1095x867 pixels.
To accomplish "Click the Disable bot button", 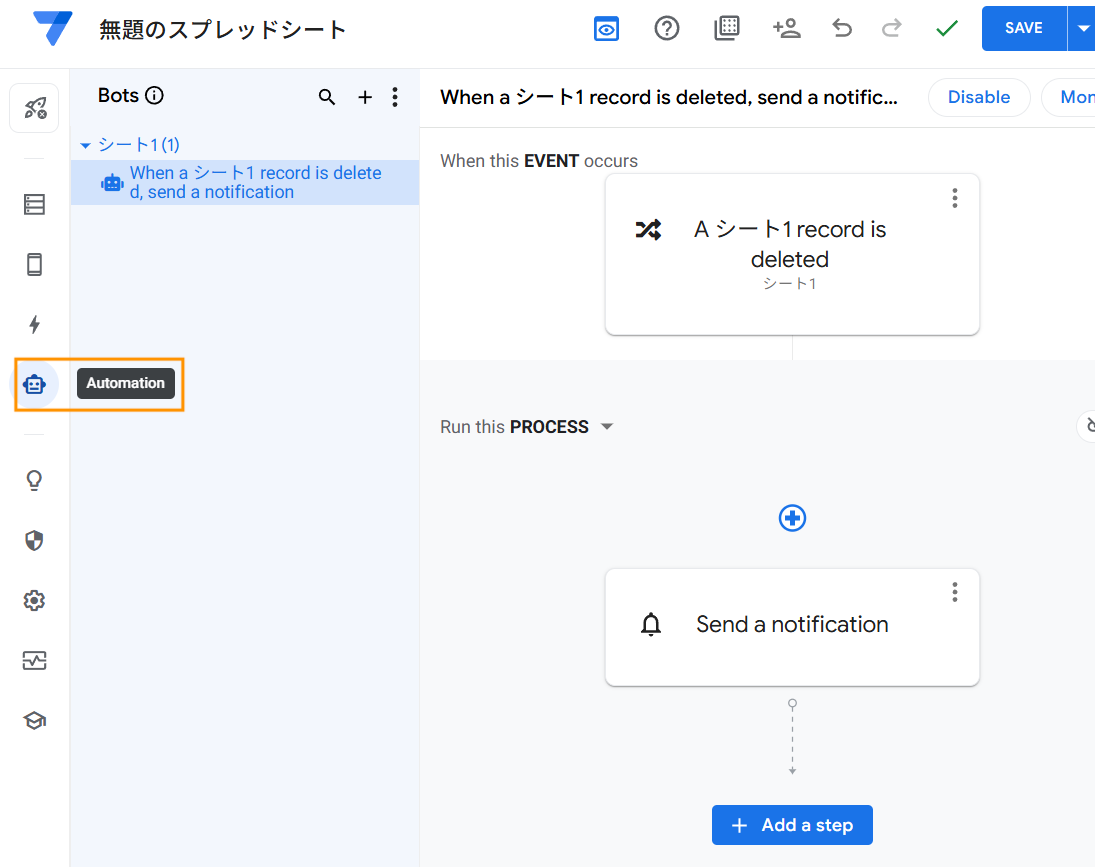I will [978, 97].
